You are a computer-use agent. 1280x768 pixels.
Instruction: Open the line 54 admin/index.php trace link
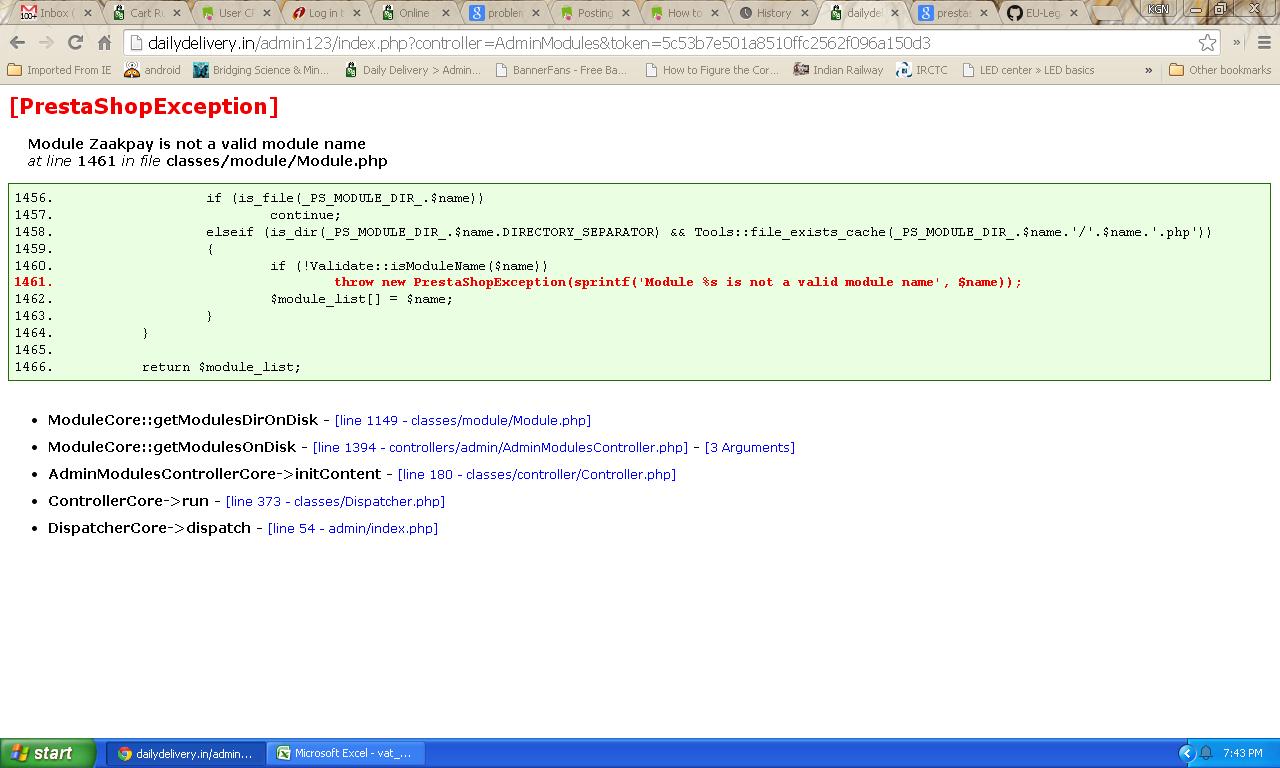[352, 529]
